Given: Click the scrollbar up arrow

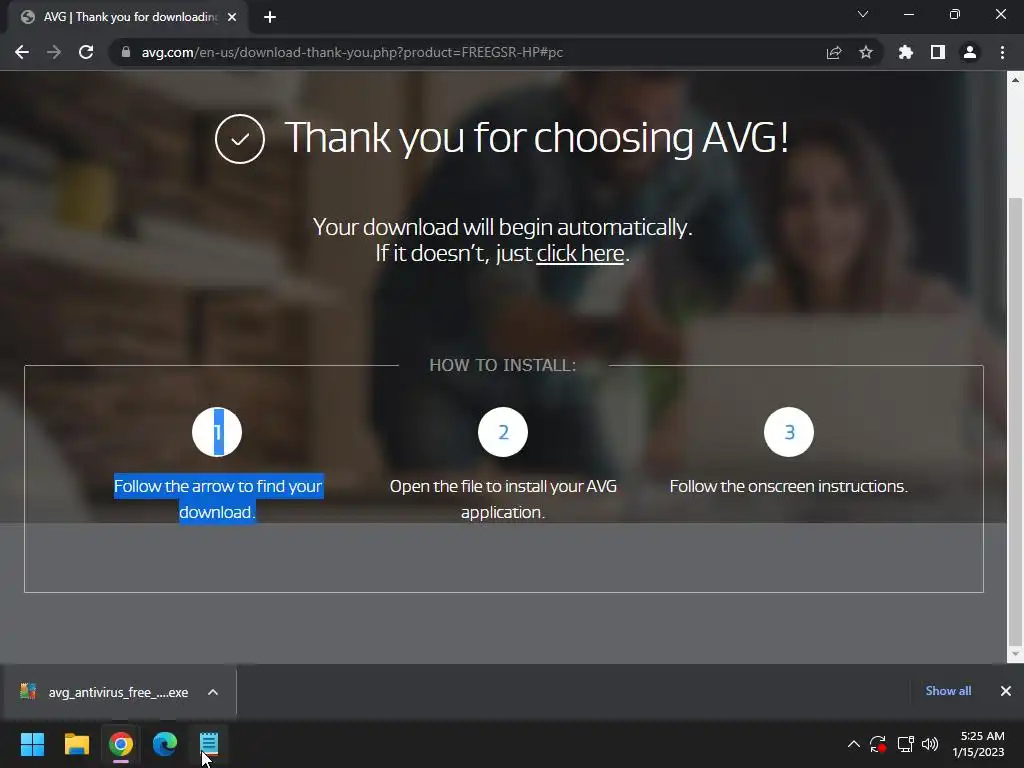Looking at the screenshot, I should (1015, 80).
